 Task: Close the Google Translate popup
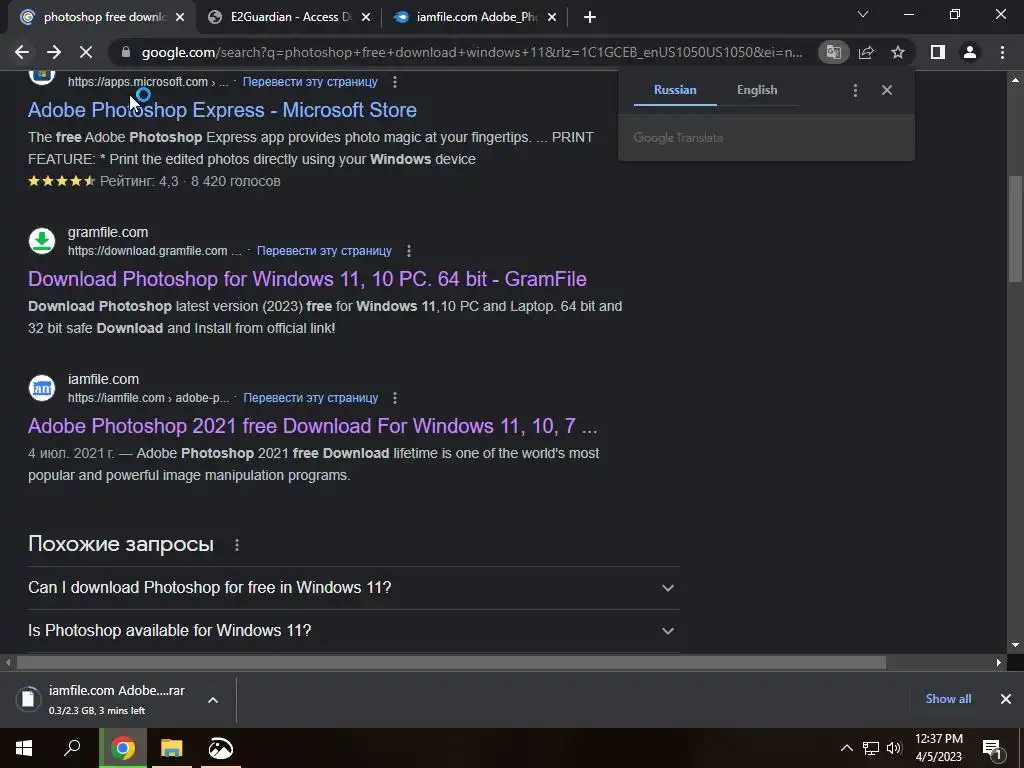pyautogui.click(x=887, y=90)
